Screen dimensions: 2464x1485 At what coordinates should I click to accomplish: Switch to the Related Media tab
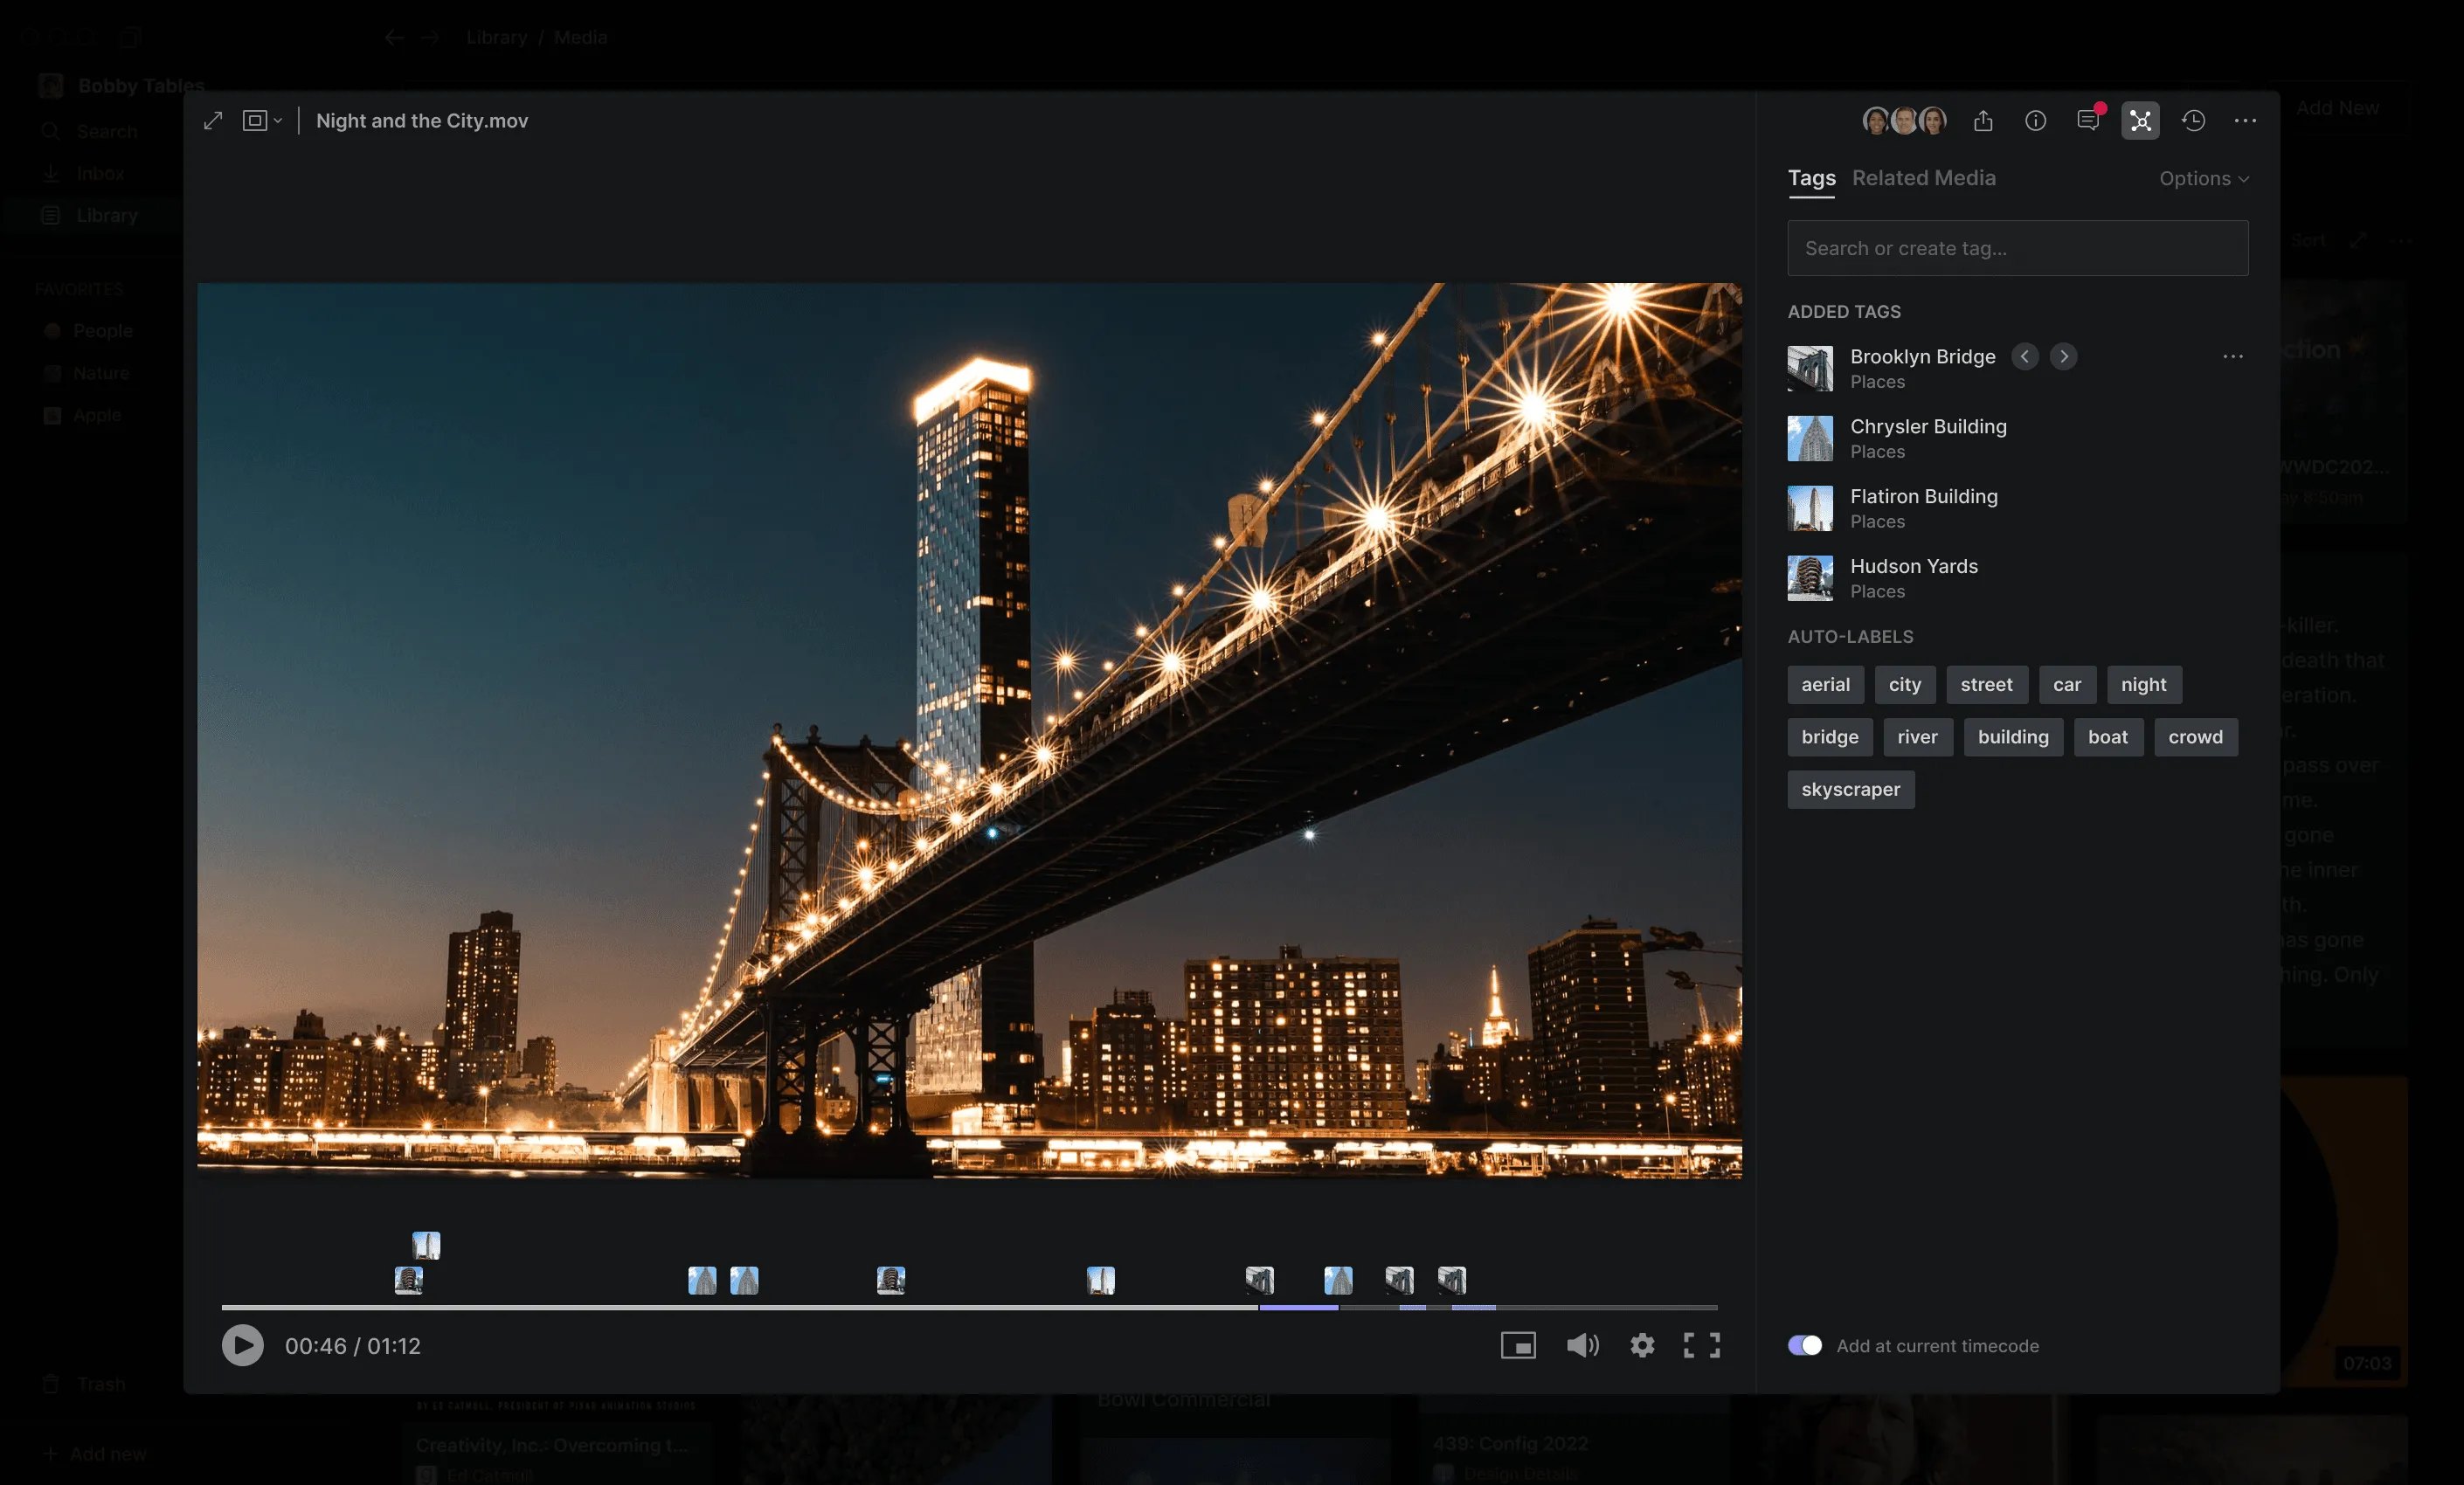coord(1923,178)
